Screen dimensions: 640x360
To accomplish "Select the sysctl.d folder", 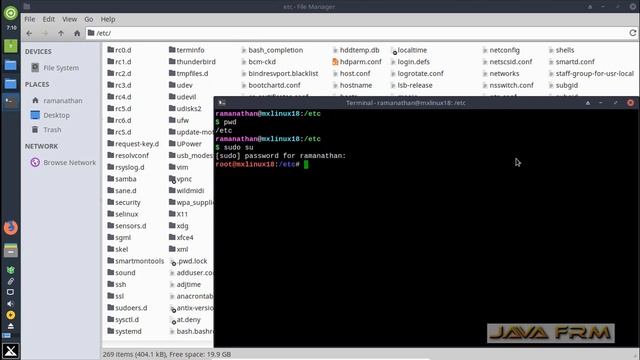I will (x=123, y=320).
